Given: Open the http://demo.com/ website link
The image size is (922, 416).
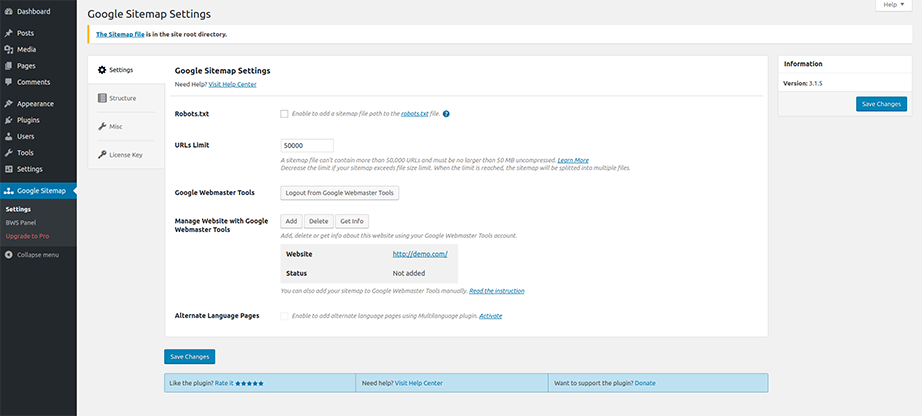Looking at the screenshot, I should 420,254.
